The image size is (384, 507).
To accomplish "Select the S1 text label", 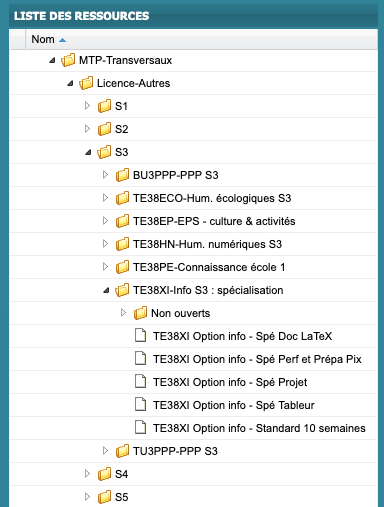I will point(121,106).
